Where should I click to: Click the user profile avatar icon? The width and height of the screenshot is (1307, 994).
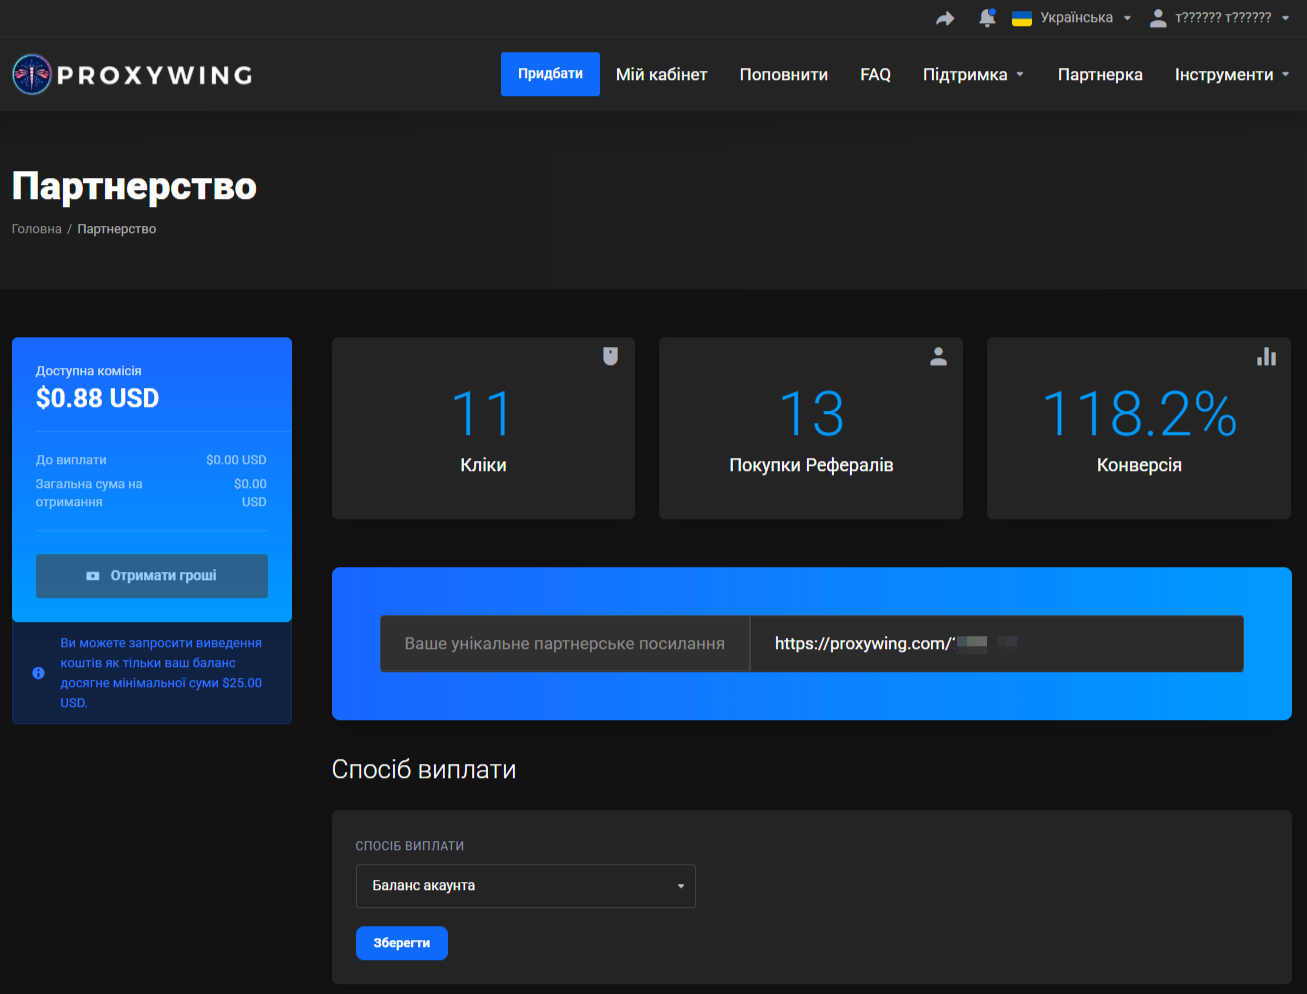click(1158, 18)
